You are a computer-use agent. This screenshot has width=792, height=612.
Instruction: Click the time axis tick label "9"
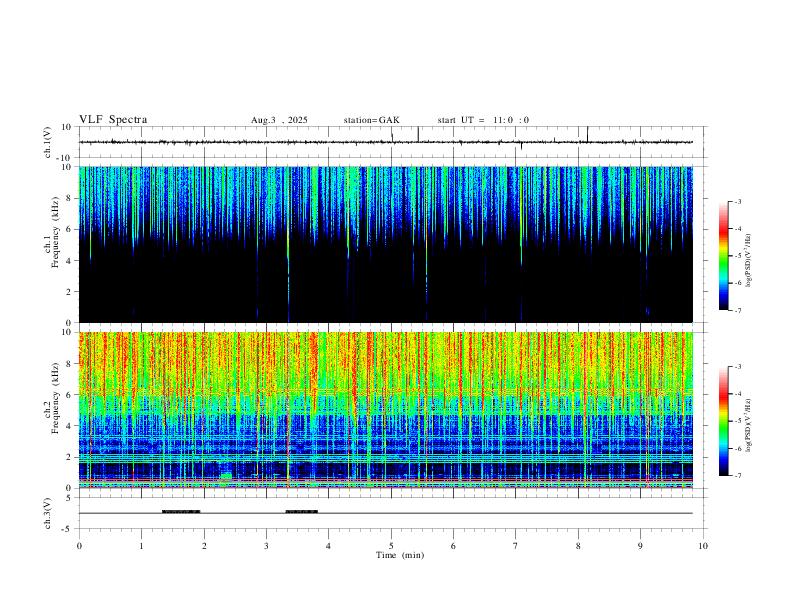[640, 546]
